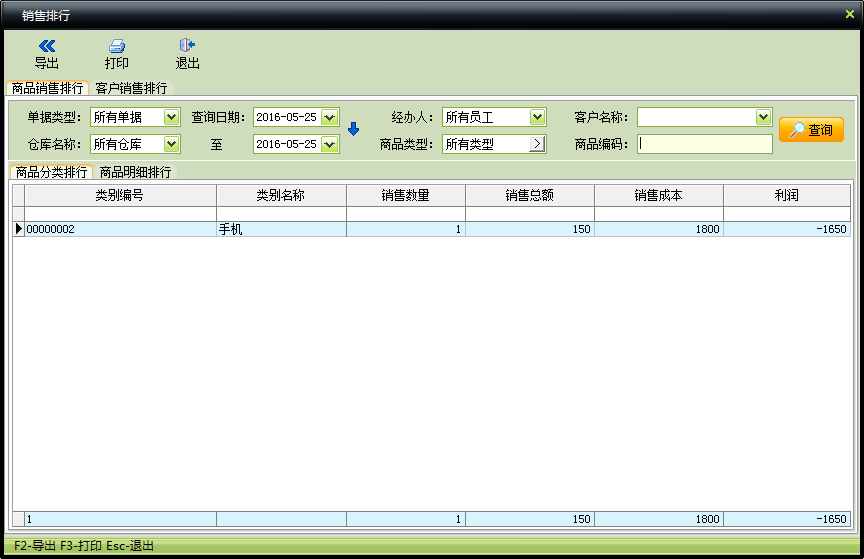Click the footer total 1800 cell

point(659,519)
